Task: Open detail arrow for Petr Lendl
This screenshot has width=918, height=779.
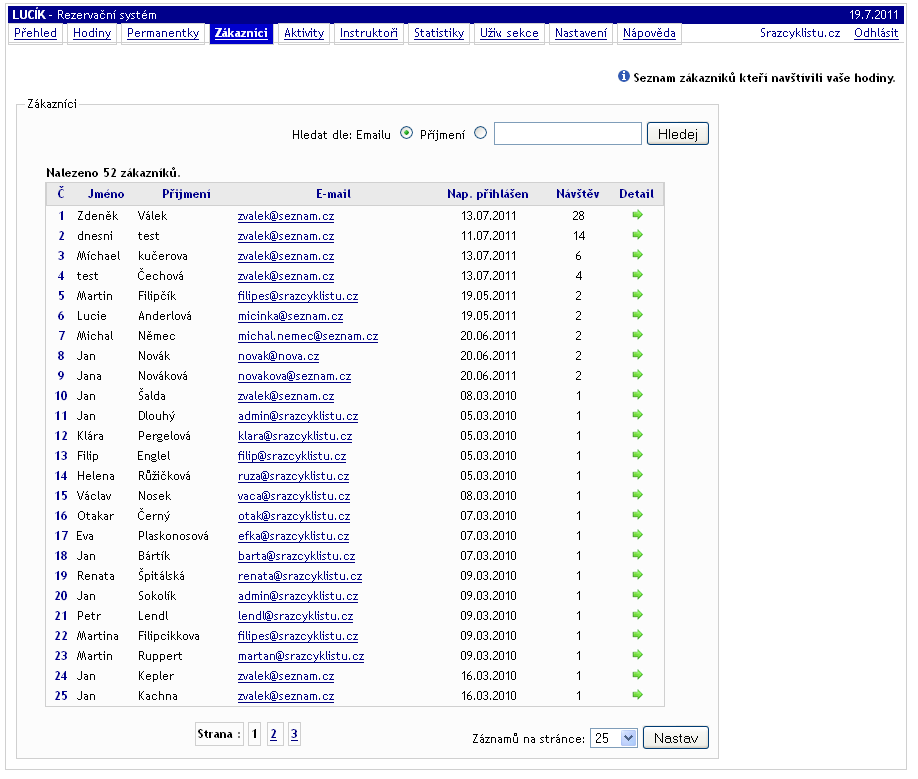Action: (637, 615)
